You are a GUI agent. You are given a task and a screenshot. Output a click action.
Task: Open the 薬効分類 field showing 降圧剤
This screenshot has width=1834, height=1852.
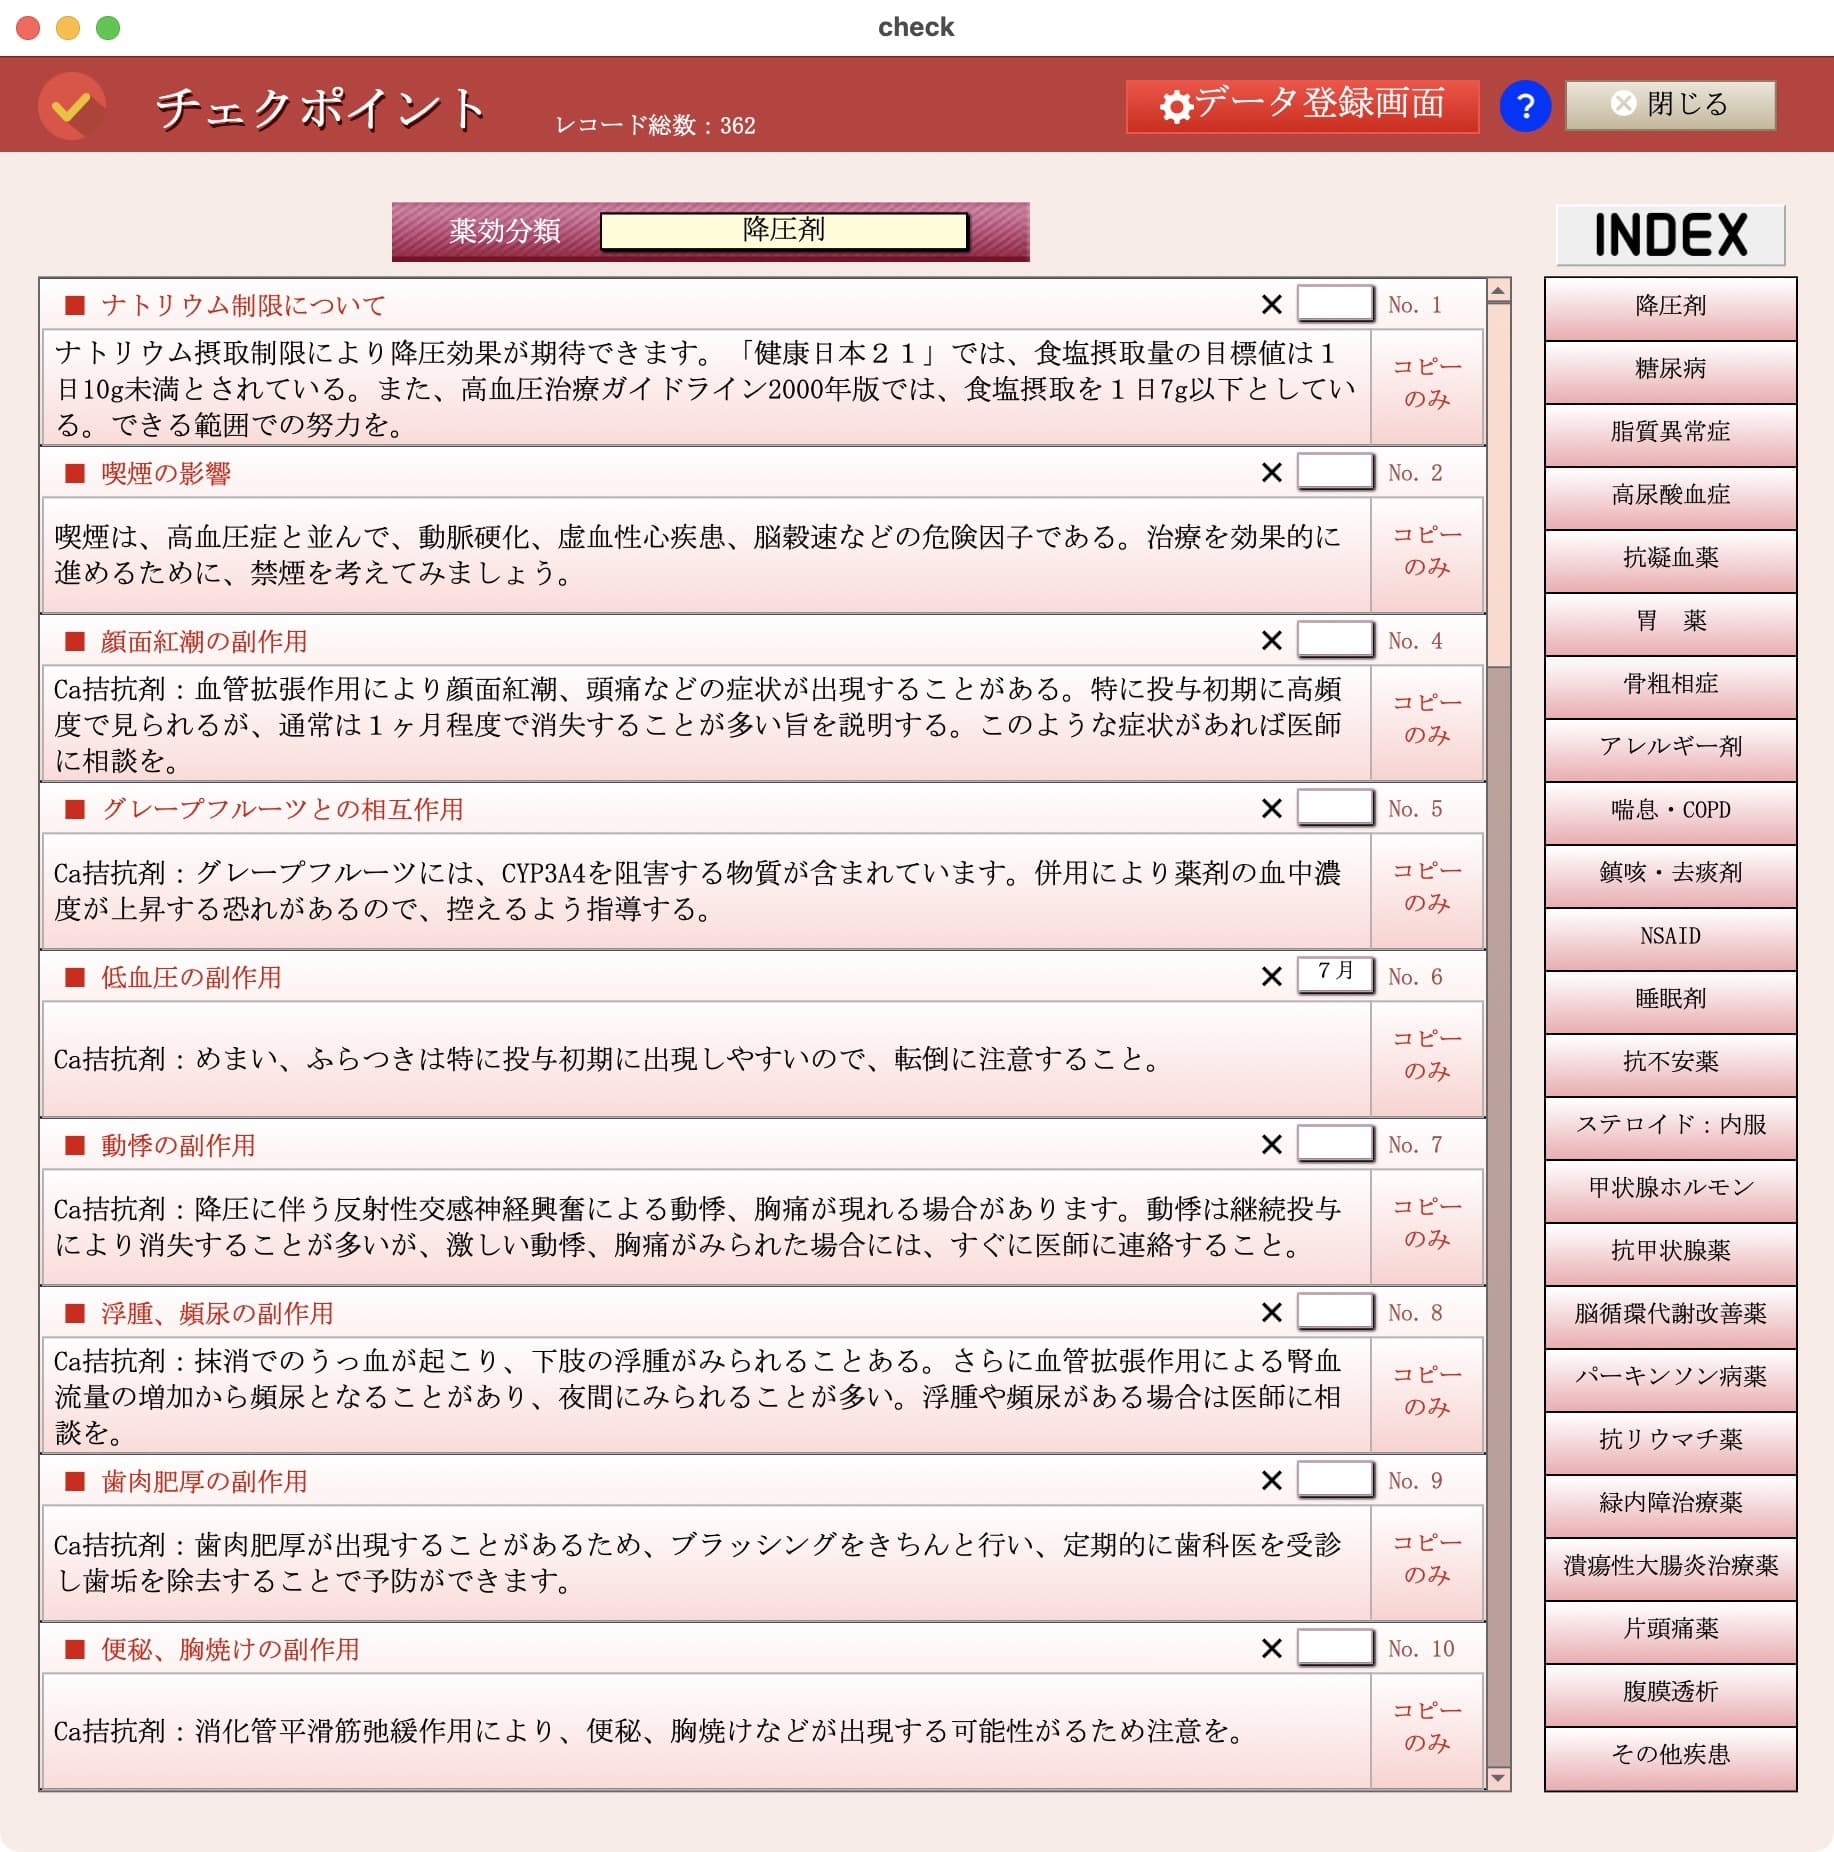tap(784, 231)
